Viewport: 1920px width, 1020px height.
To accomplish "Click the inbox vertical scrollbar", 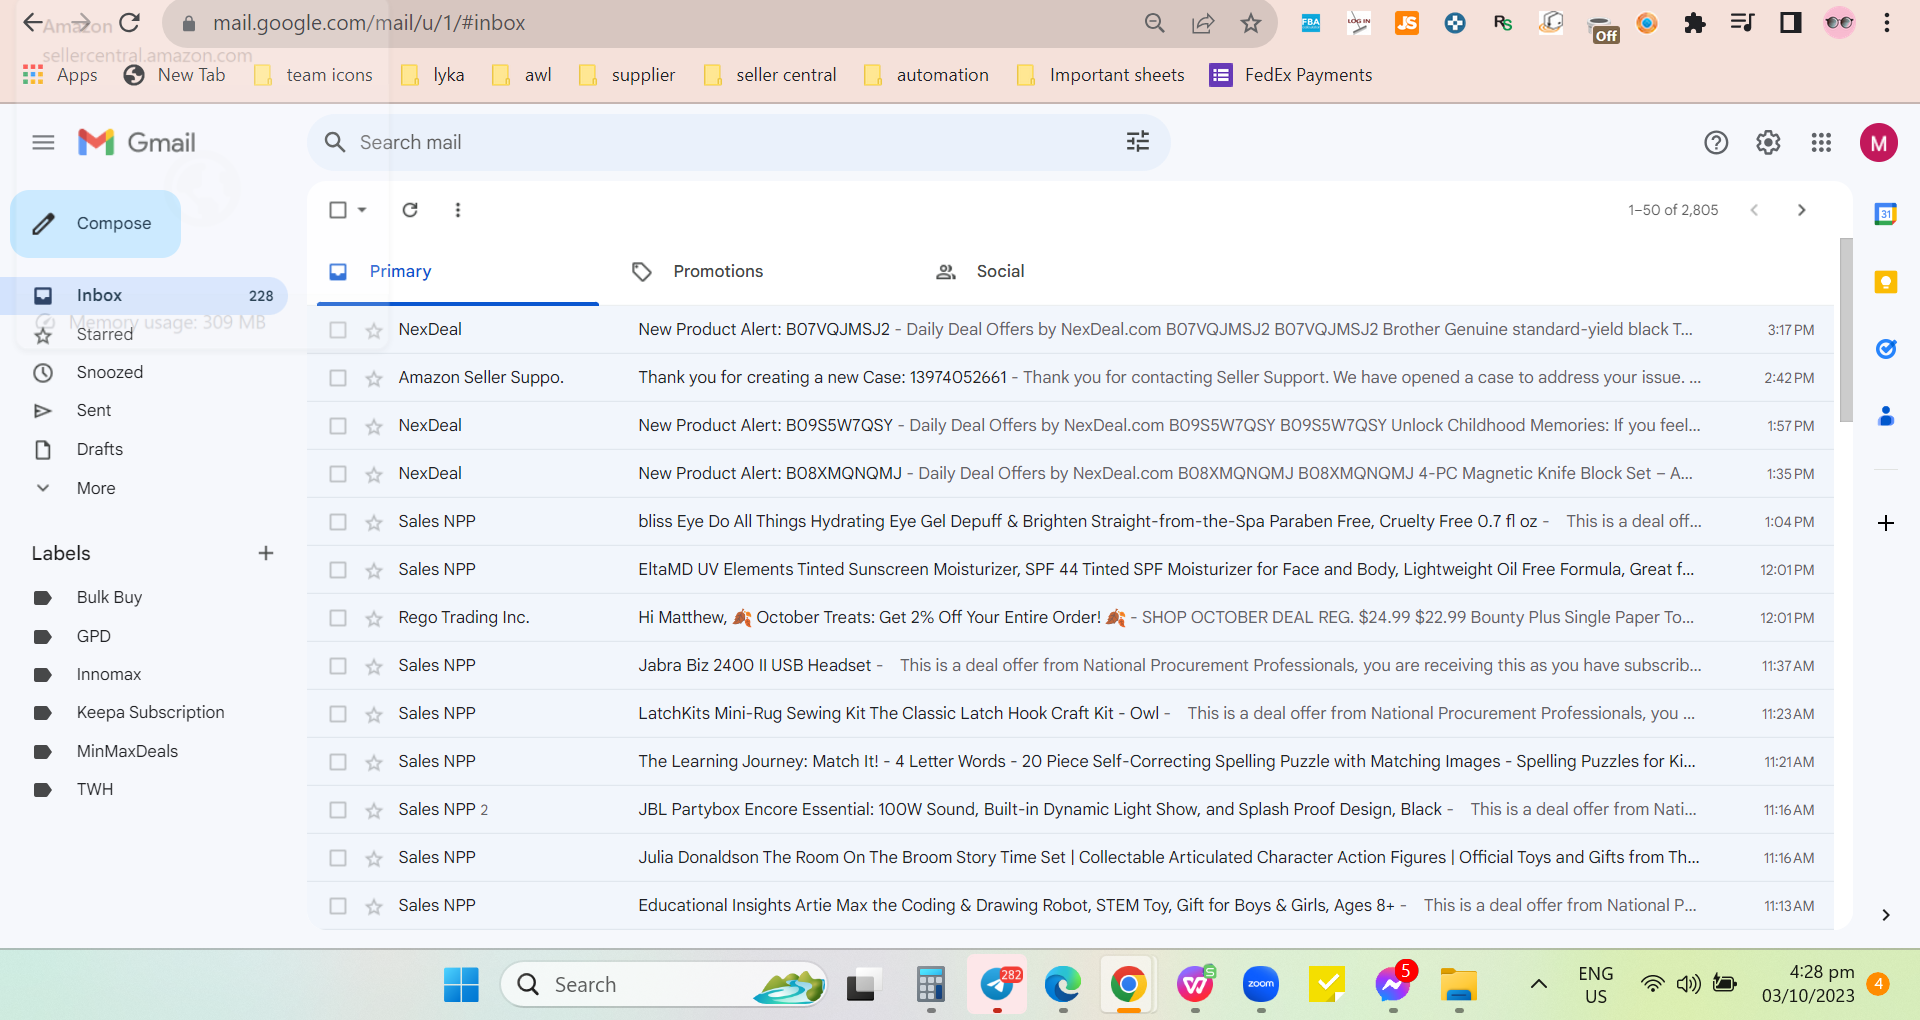I will coord(1846,330).
